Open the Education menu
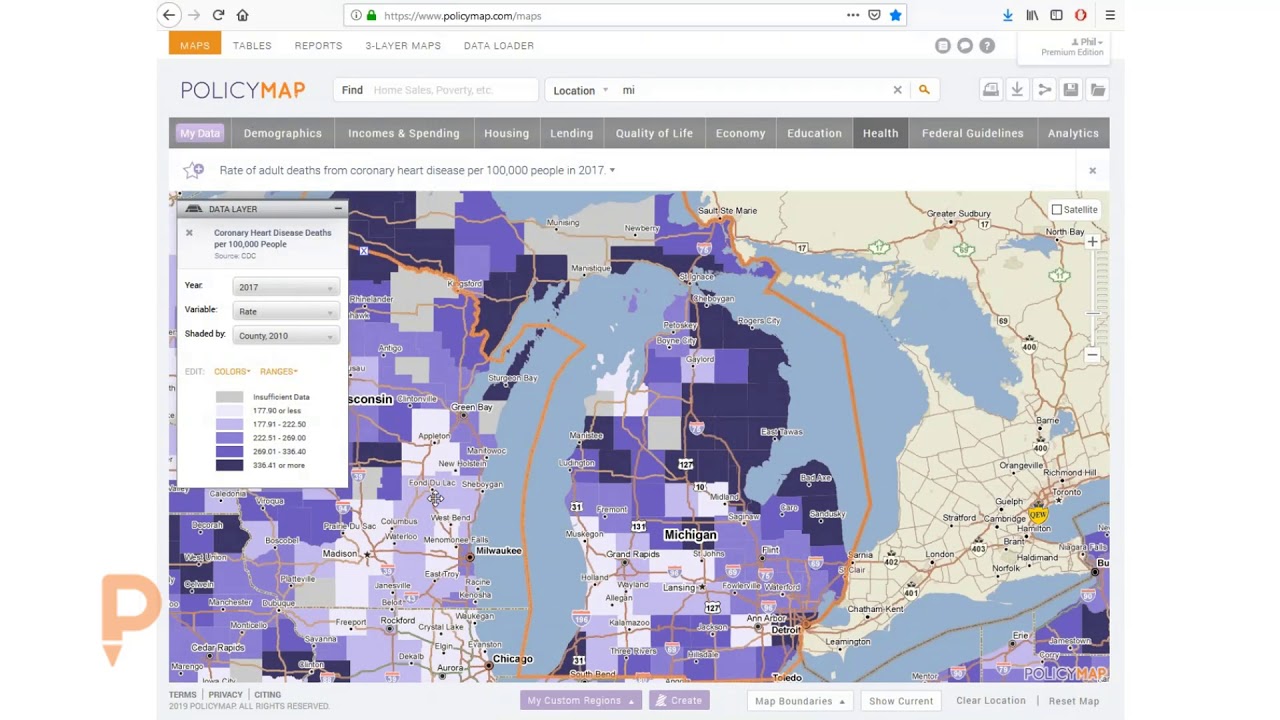The height and width of the screenshot is (720, 1280). 814,133
